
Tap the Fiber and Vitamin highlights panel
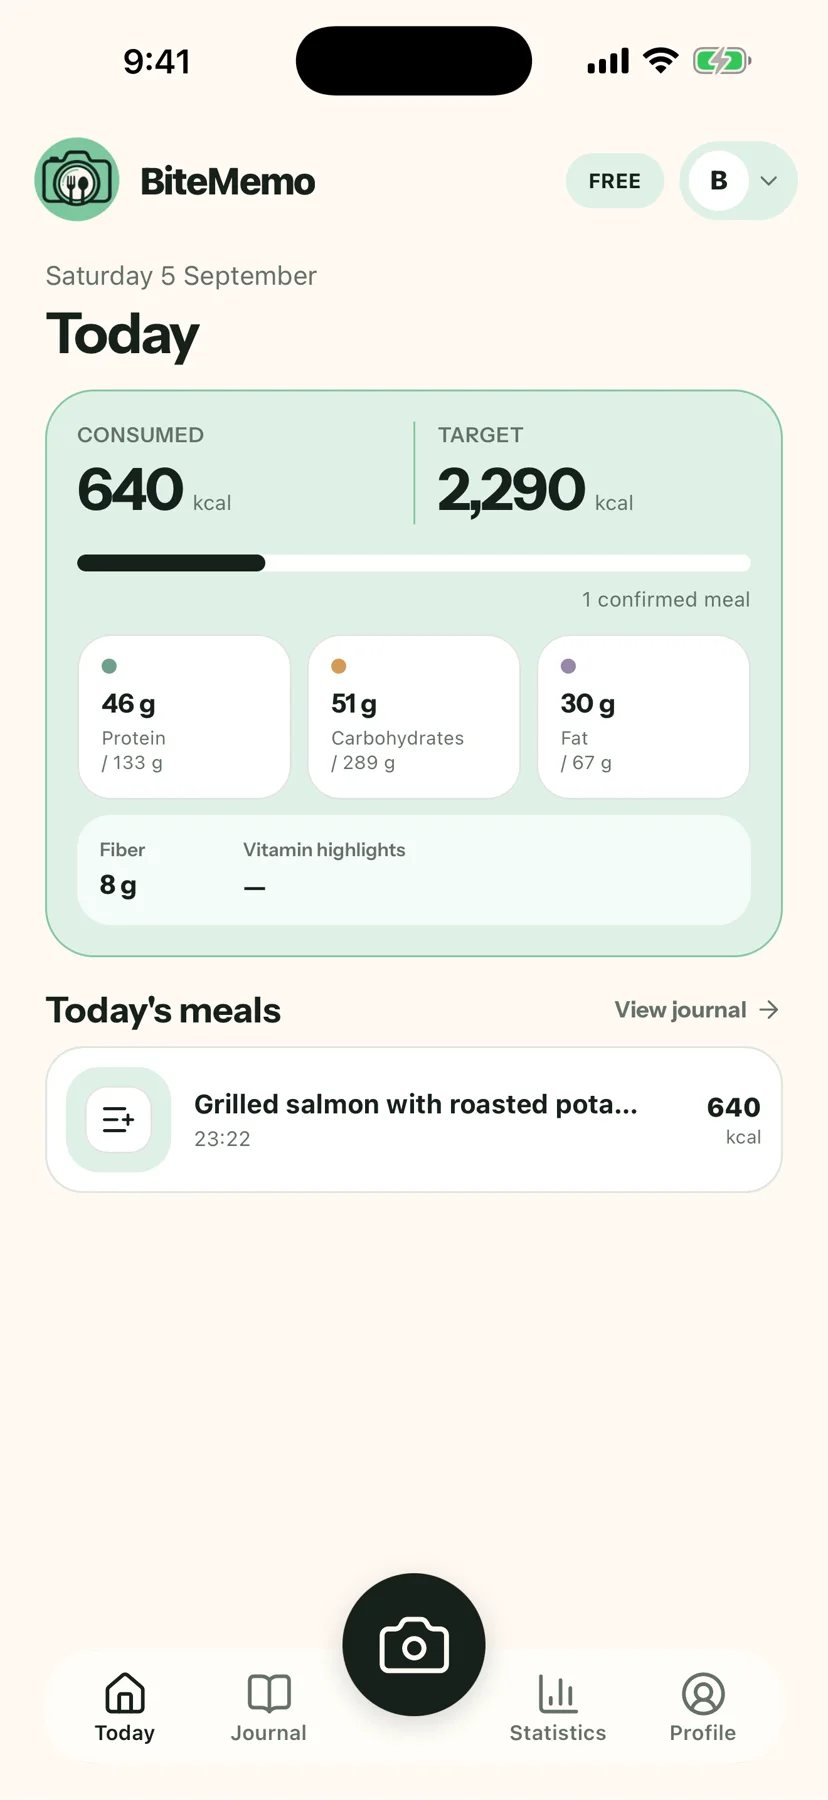coord(414,870)
